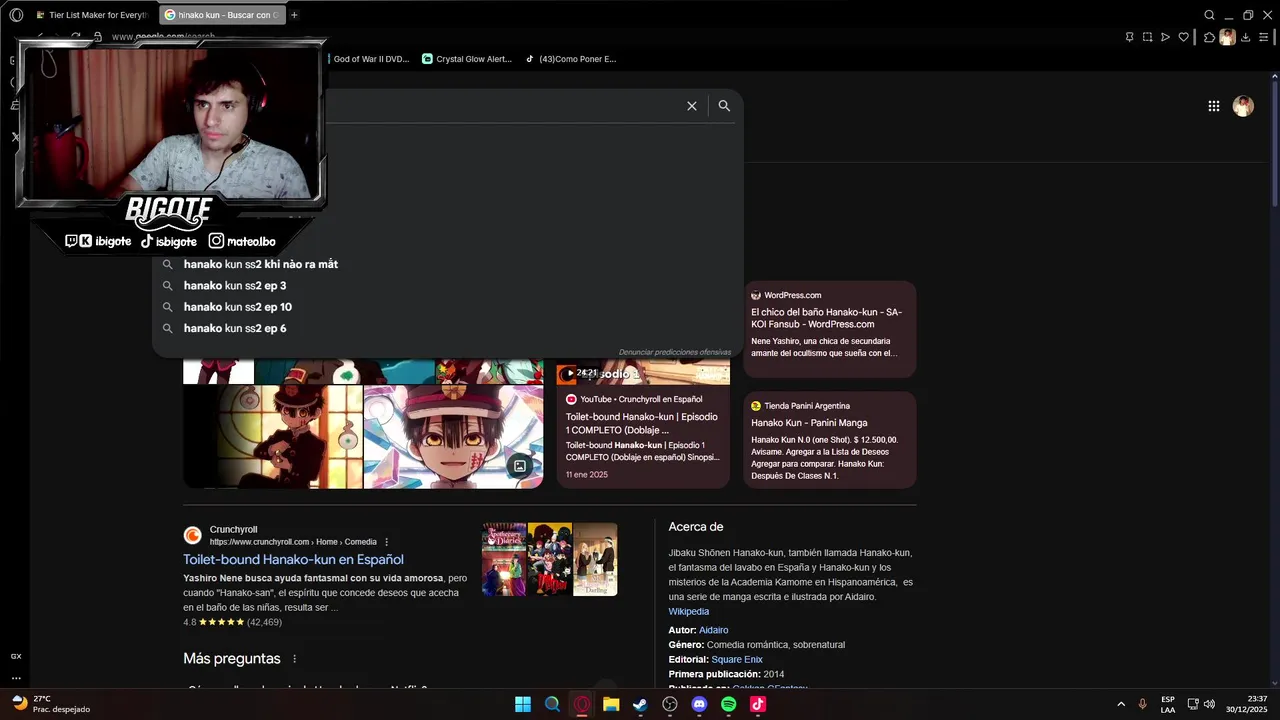
Task: Open the Opera extensions cube icon
Action: tap(1209, 37)
